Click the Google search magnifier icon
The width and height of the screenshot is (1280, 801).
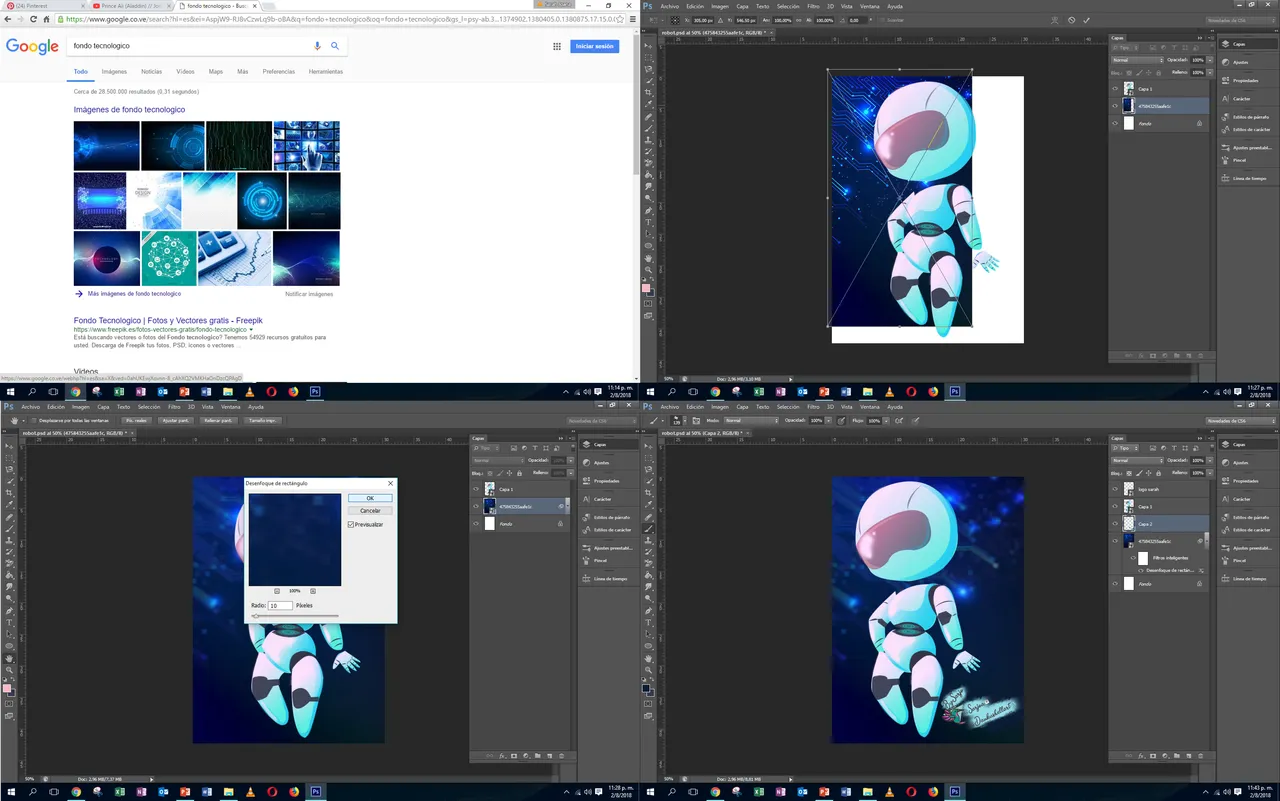[x=335, y=46]
